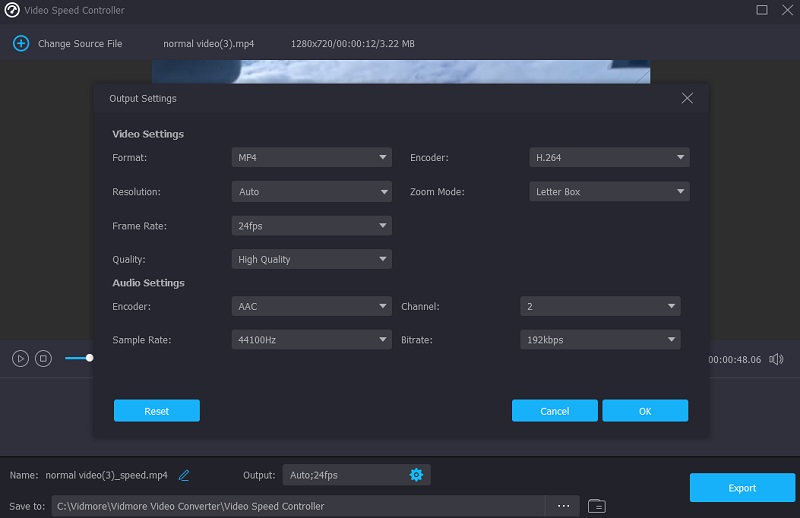Expand the Resolution Auto dropdown

(x=311, y=192)
